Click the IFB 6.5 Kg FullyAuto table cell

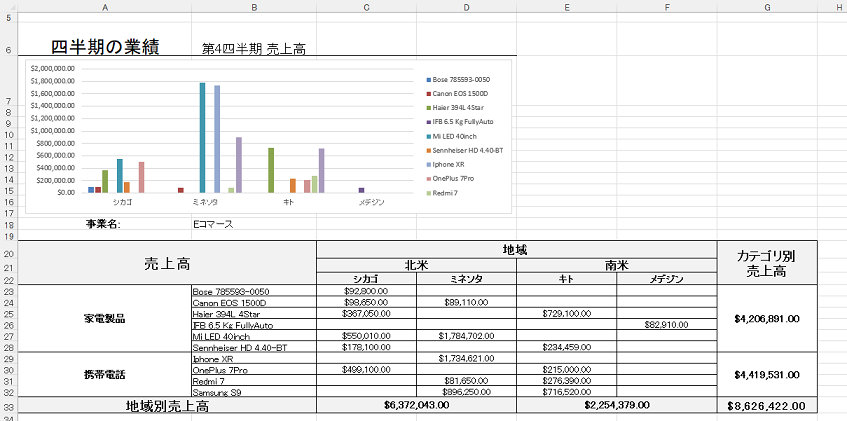tap(254, 325)
